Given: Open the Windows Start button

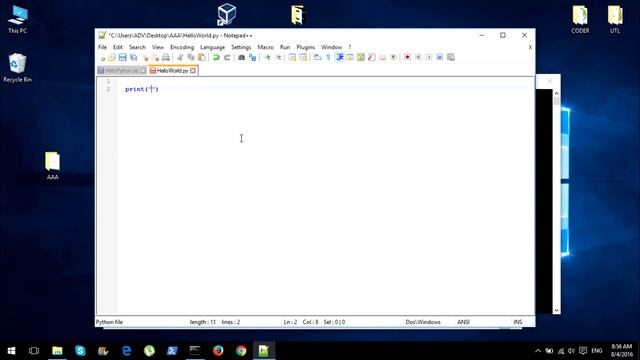Looking at the screenshot, I should pos(11,351).
